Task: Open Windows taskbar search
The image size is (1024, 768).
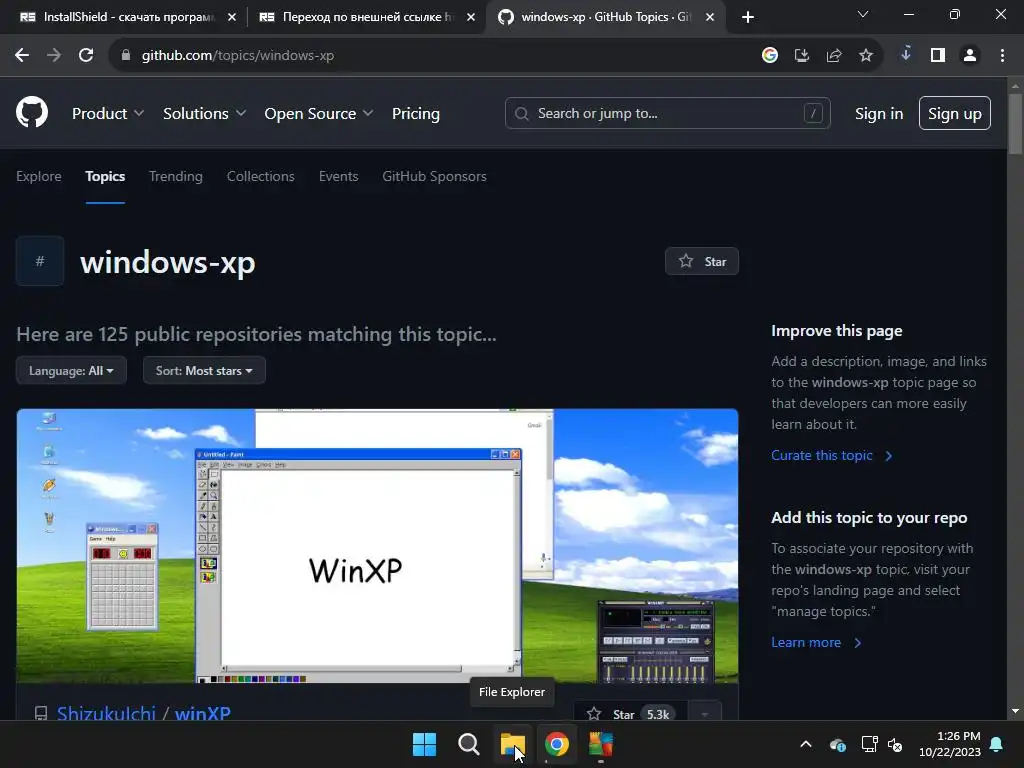Action: 468,744
